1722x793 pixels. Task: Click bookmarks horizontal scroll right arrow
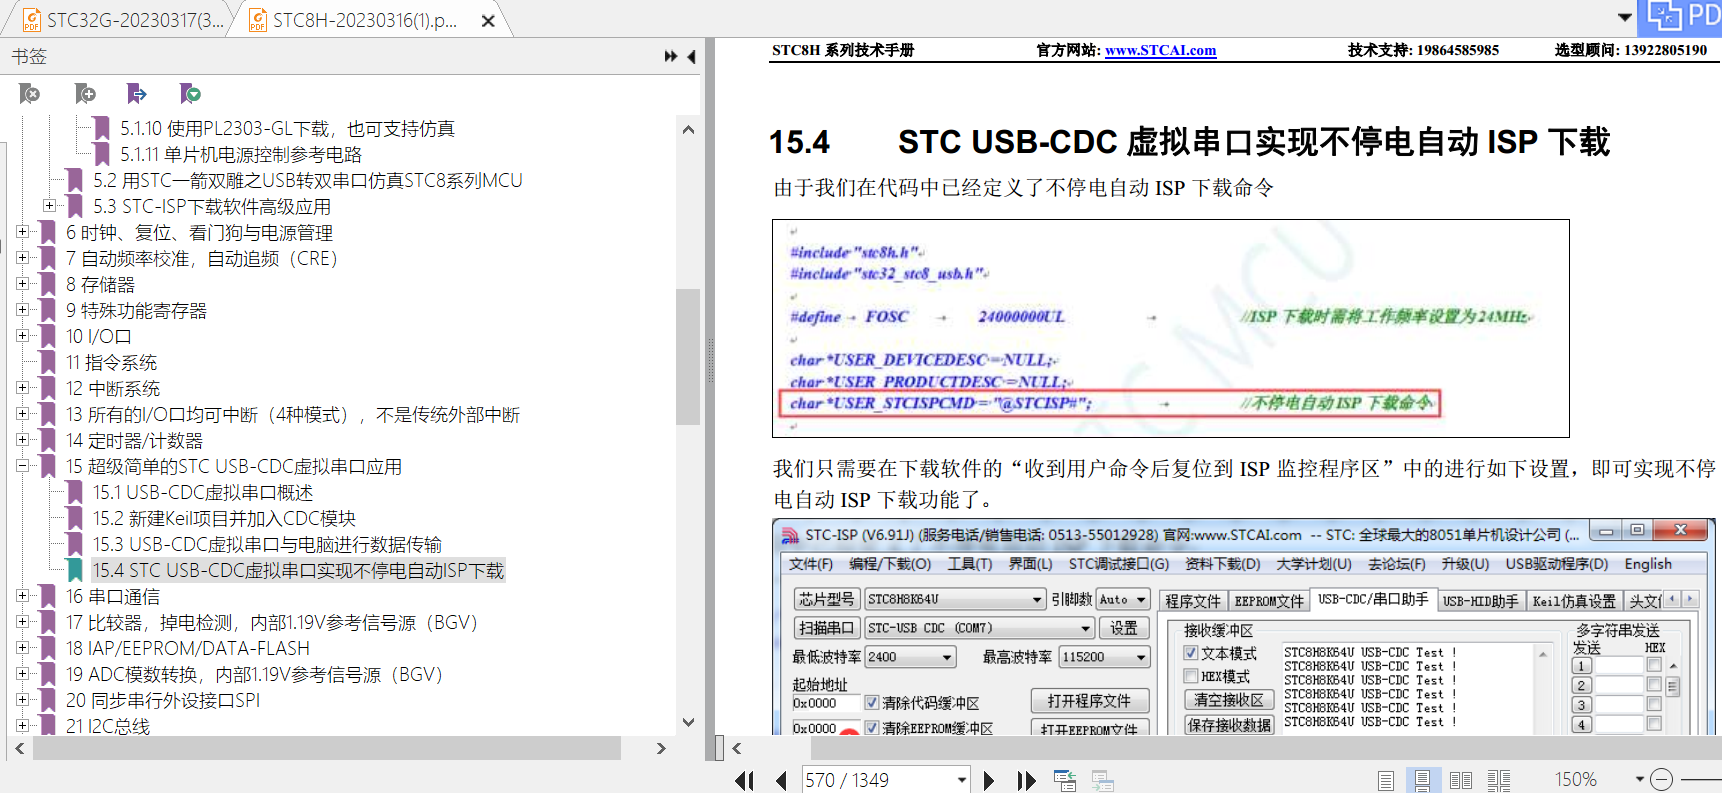(661, 748)
